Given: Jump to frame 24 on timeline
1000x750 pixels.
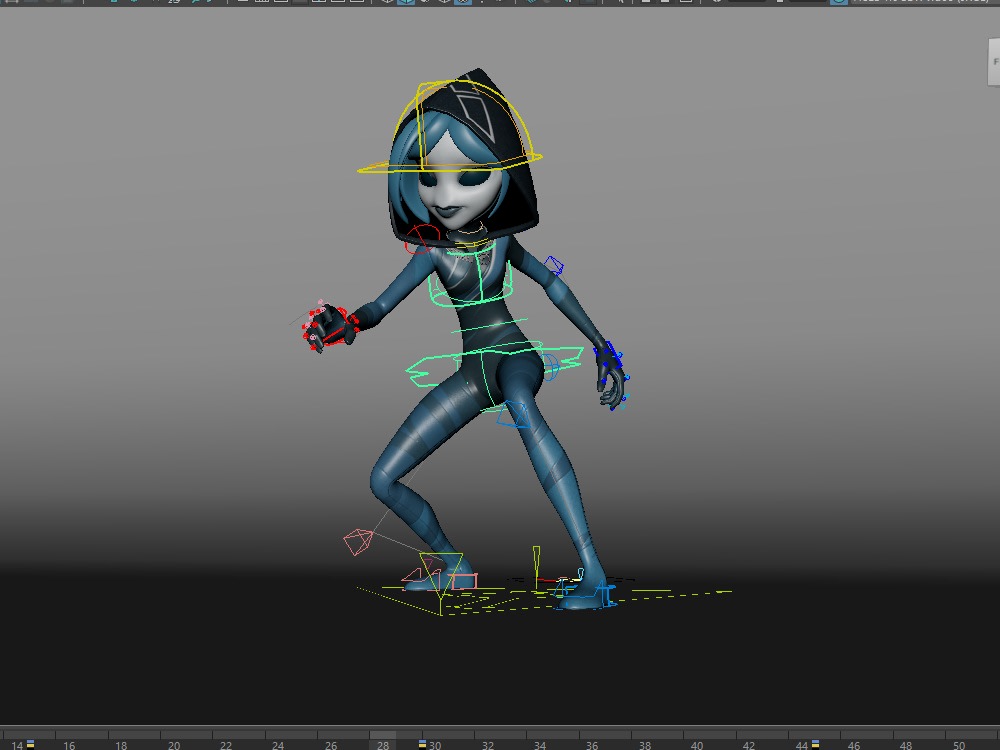Looking at the screenshot, I should tap(278, 745).
